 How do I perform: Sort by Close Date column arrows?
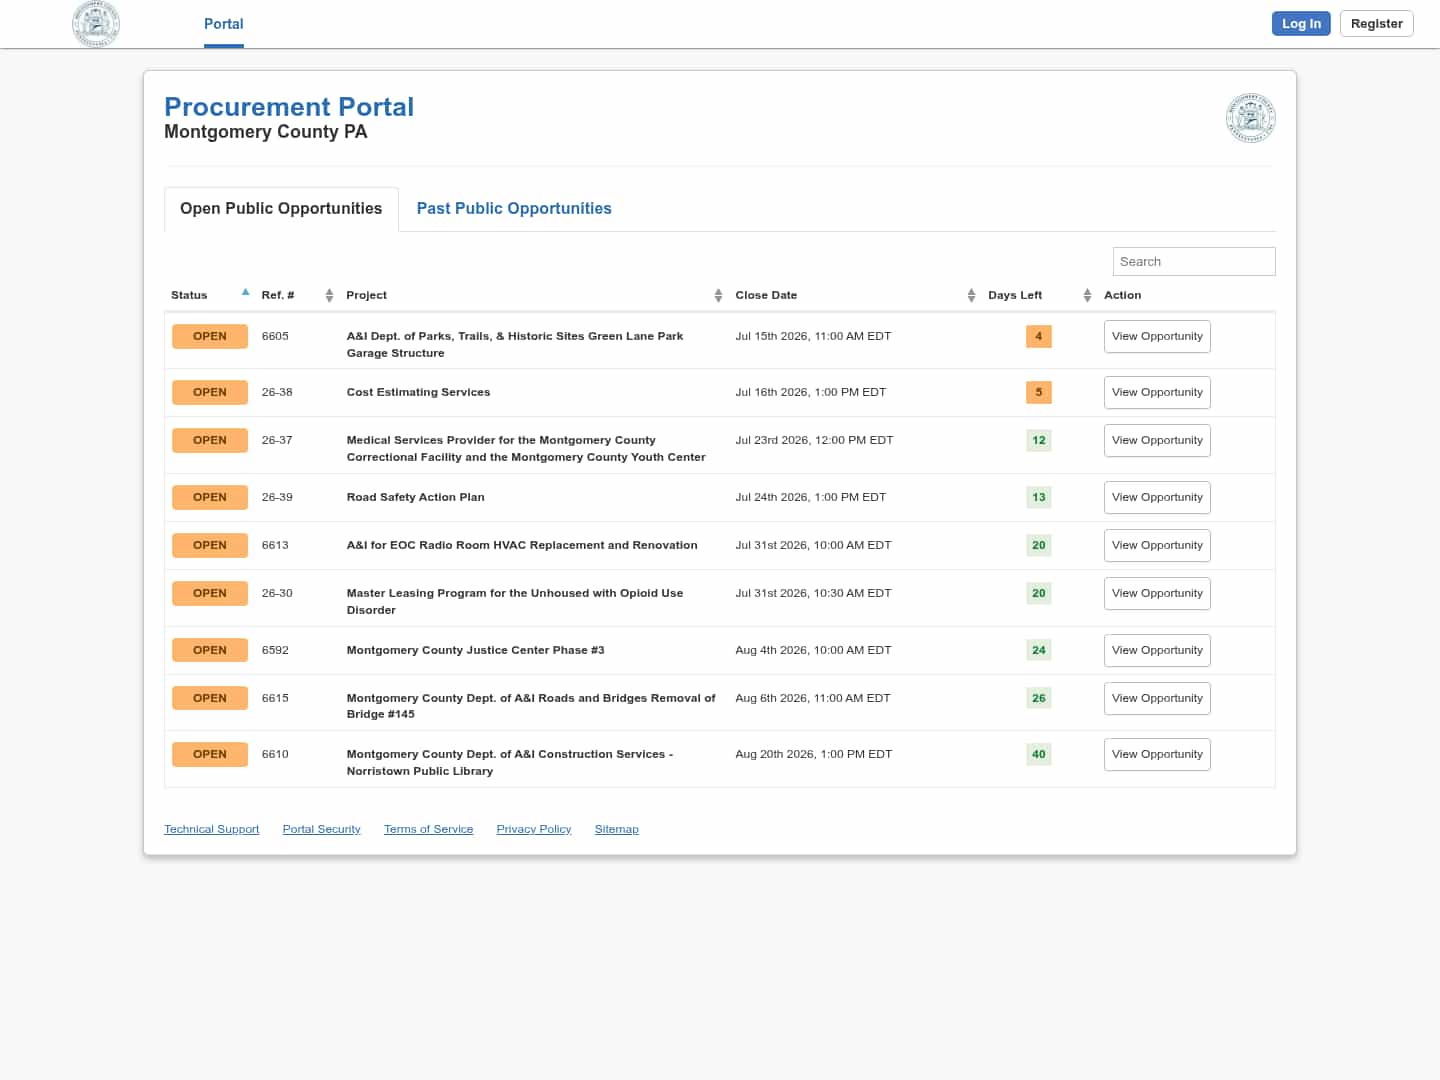971,295
